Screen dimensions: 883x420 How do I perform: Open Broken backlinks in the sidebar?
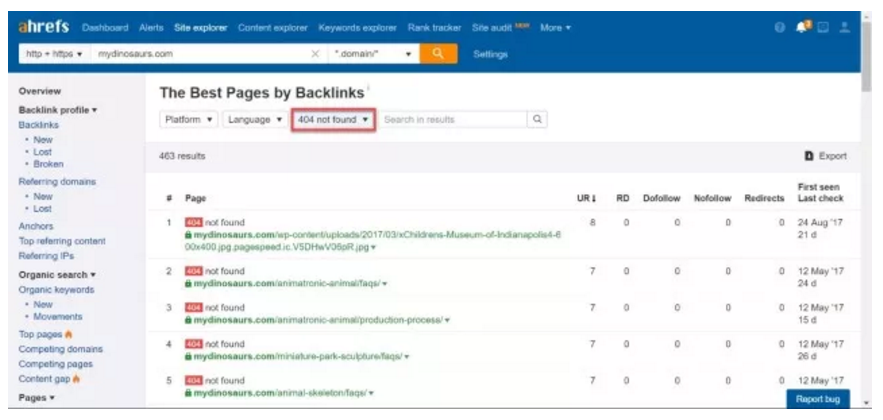pyautogui.click(x=48, y=164)
